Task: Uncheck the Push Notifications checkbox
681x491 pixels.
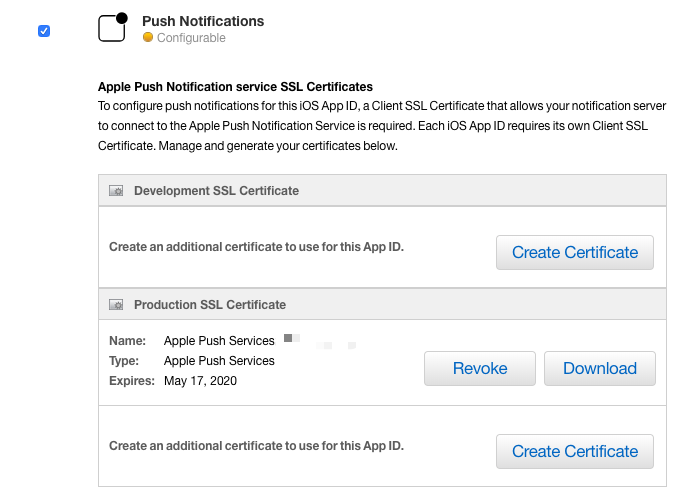Action: (x=44, y=31)
